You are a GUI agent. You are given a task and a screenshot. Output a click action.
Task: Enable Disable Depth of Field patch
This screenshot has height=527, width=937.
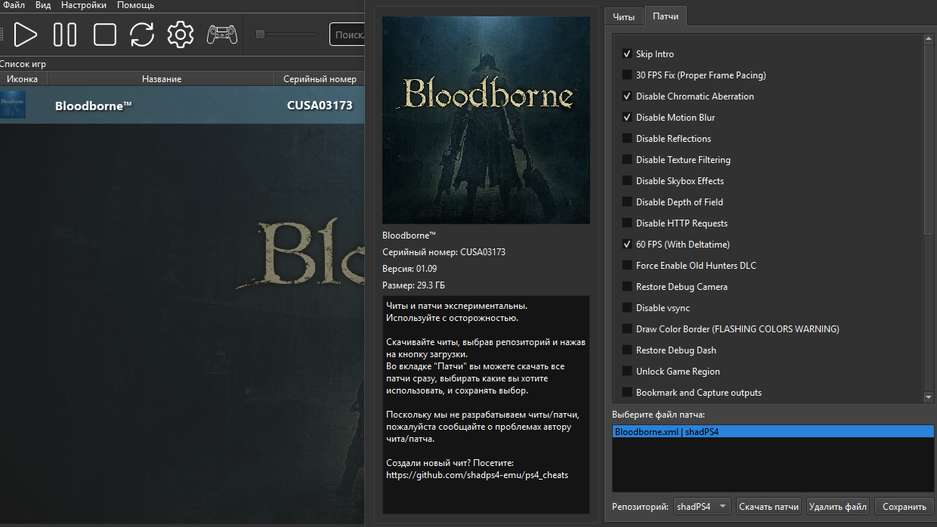[627, 202]
